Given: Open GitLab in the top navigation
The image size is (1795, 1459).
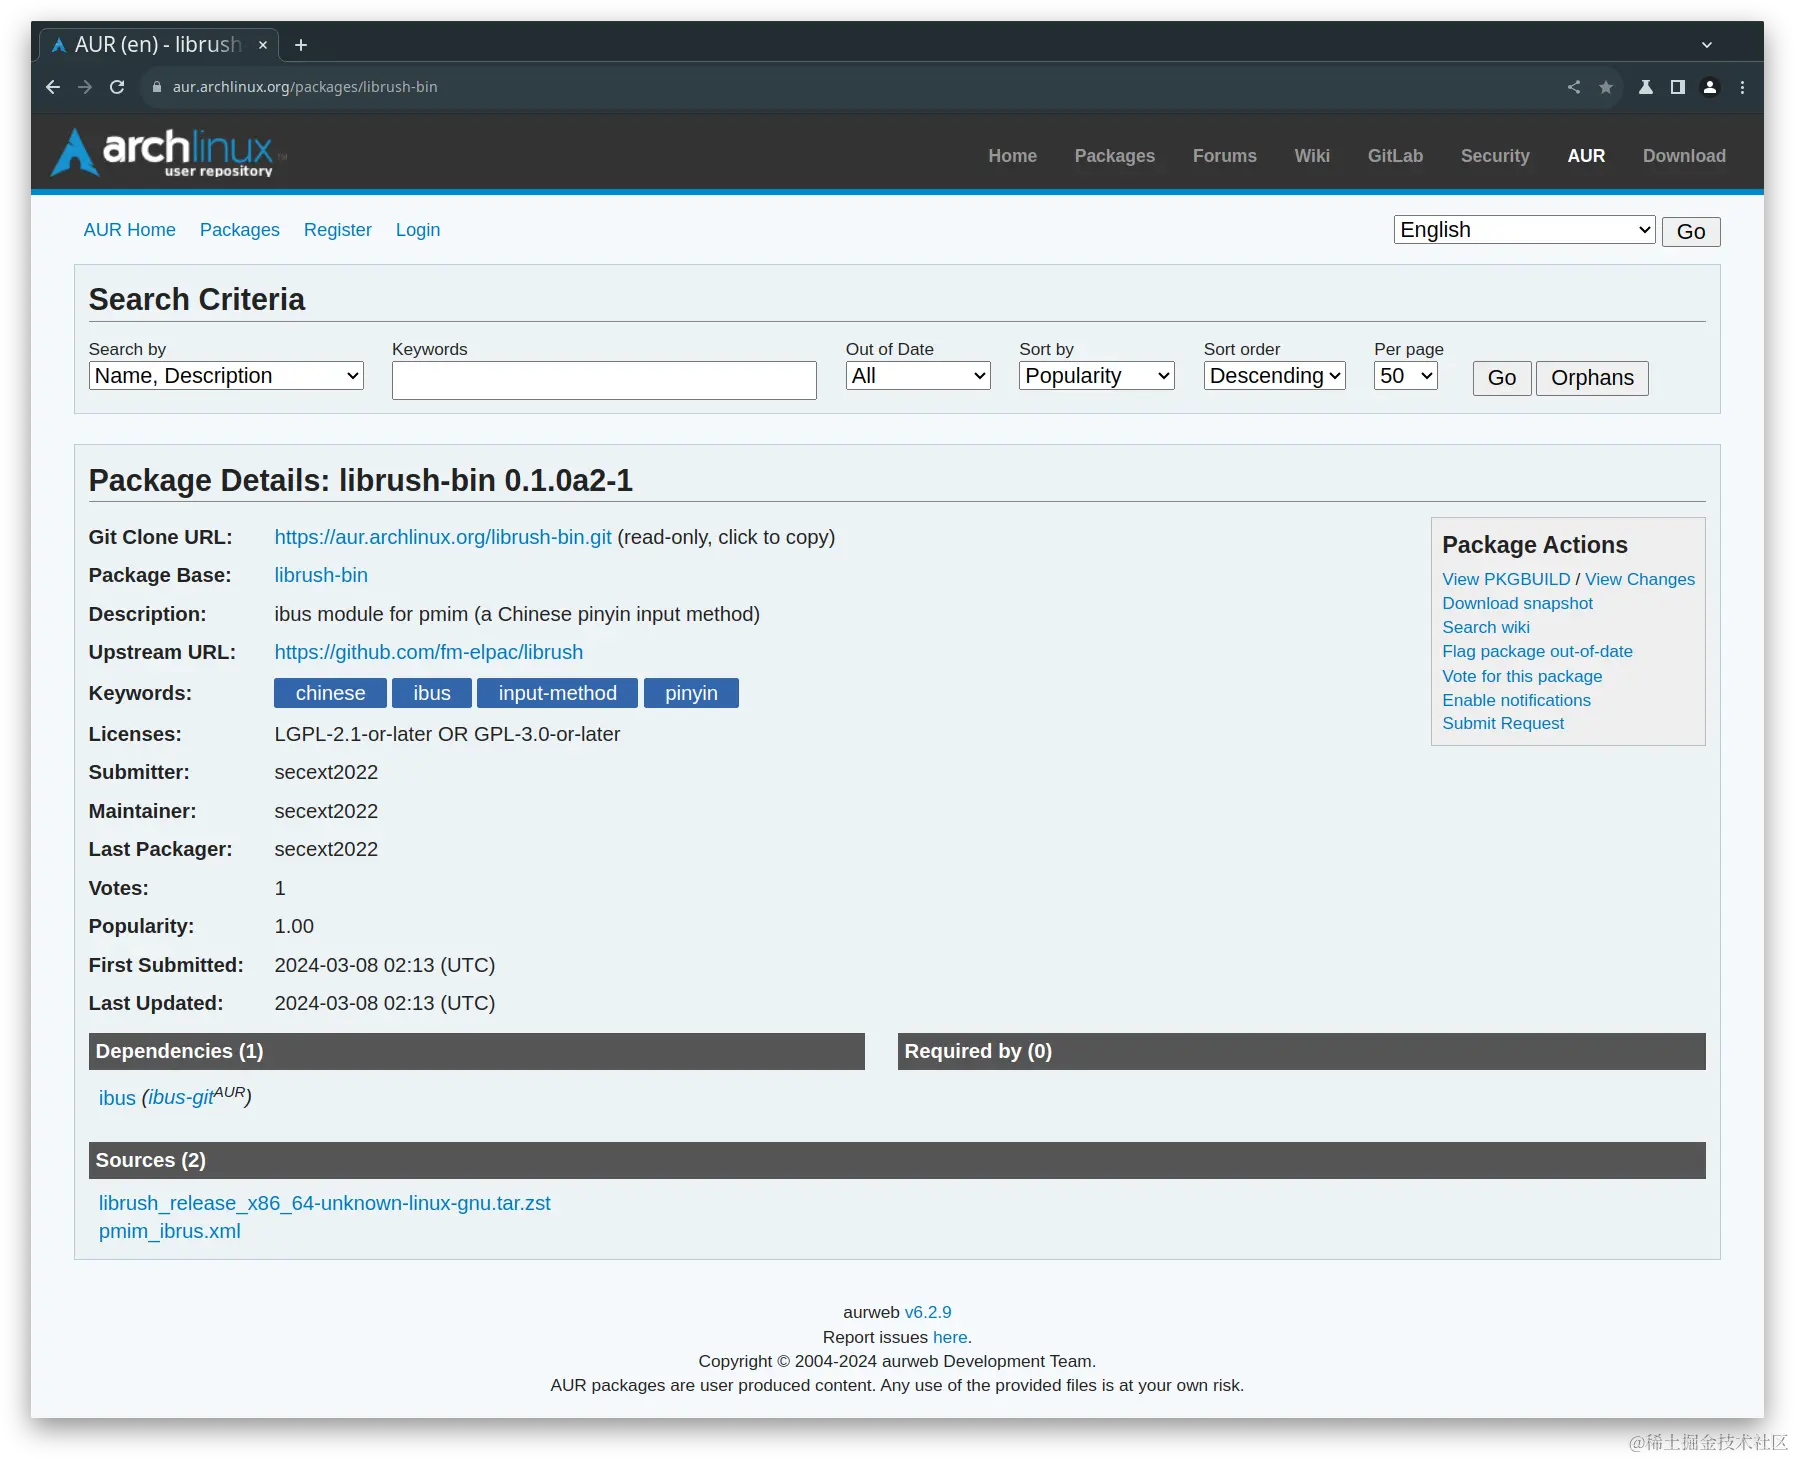Looking at the screenshot, I should 1395,156.
